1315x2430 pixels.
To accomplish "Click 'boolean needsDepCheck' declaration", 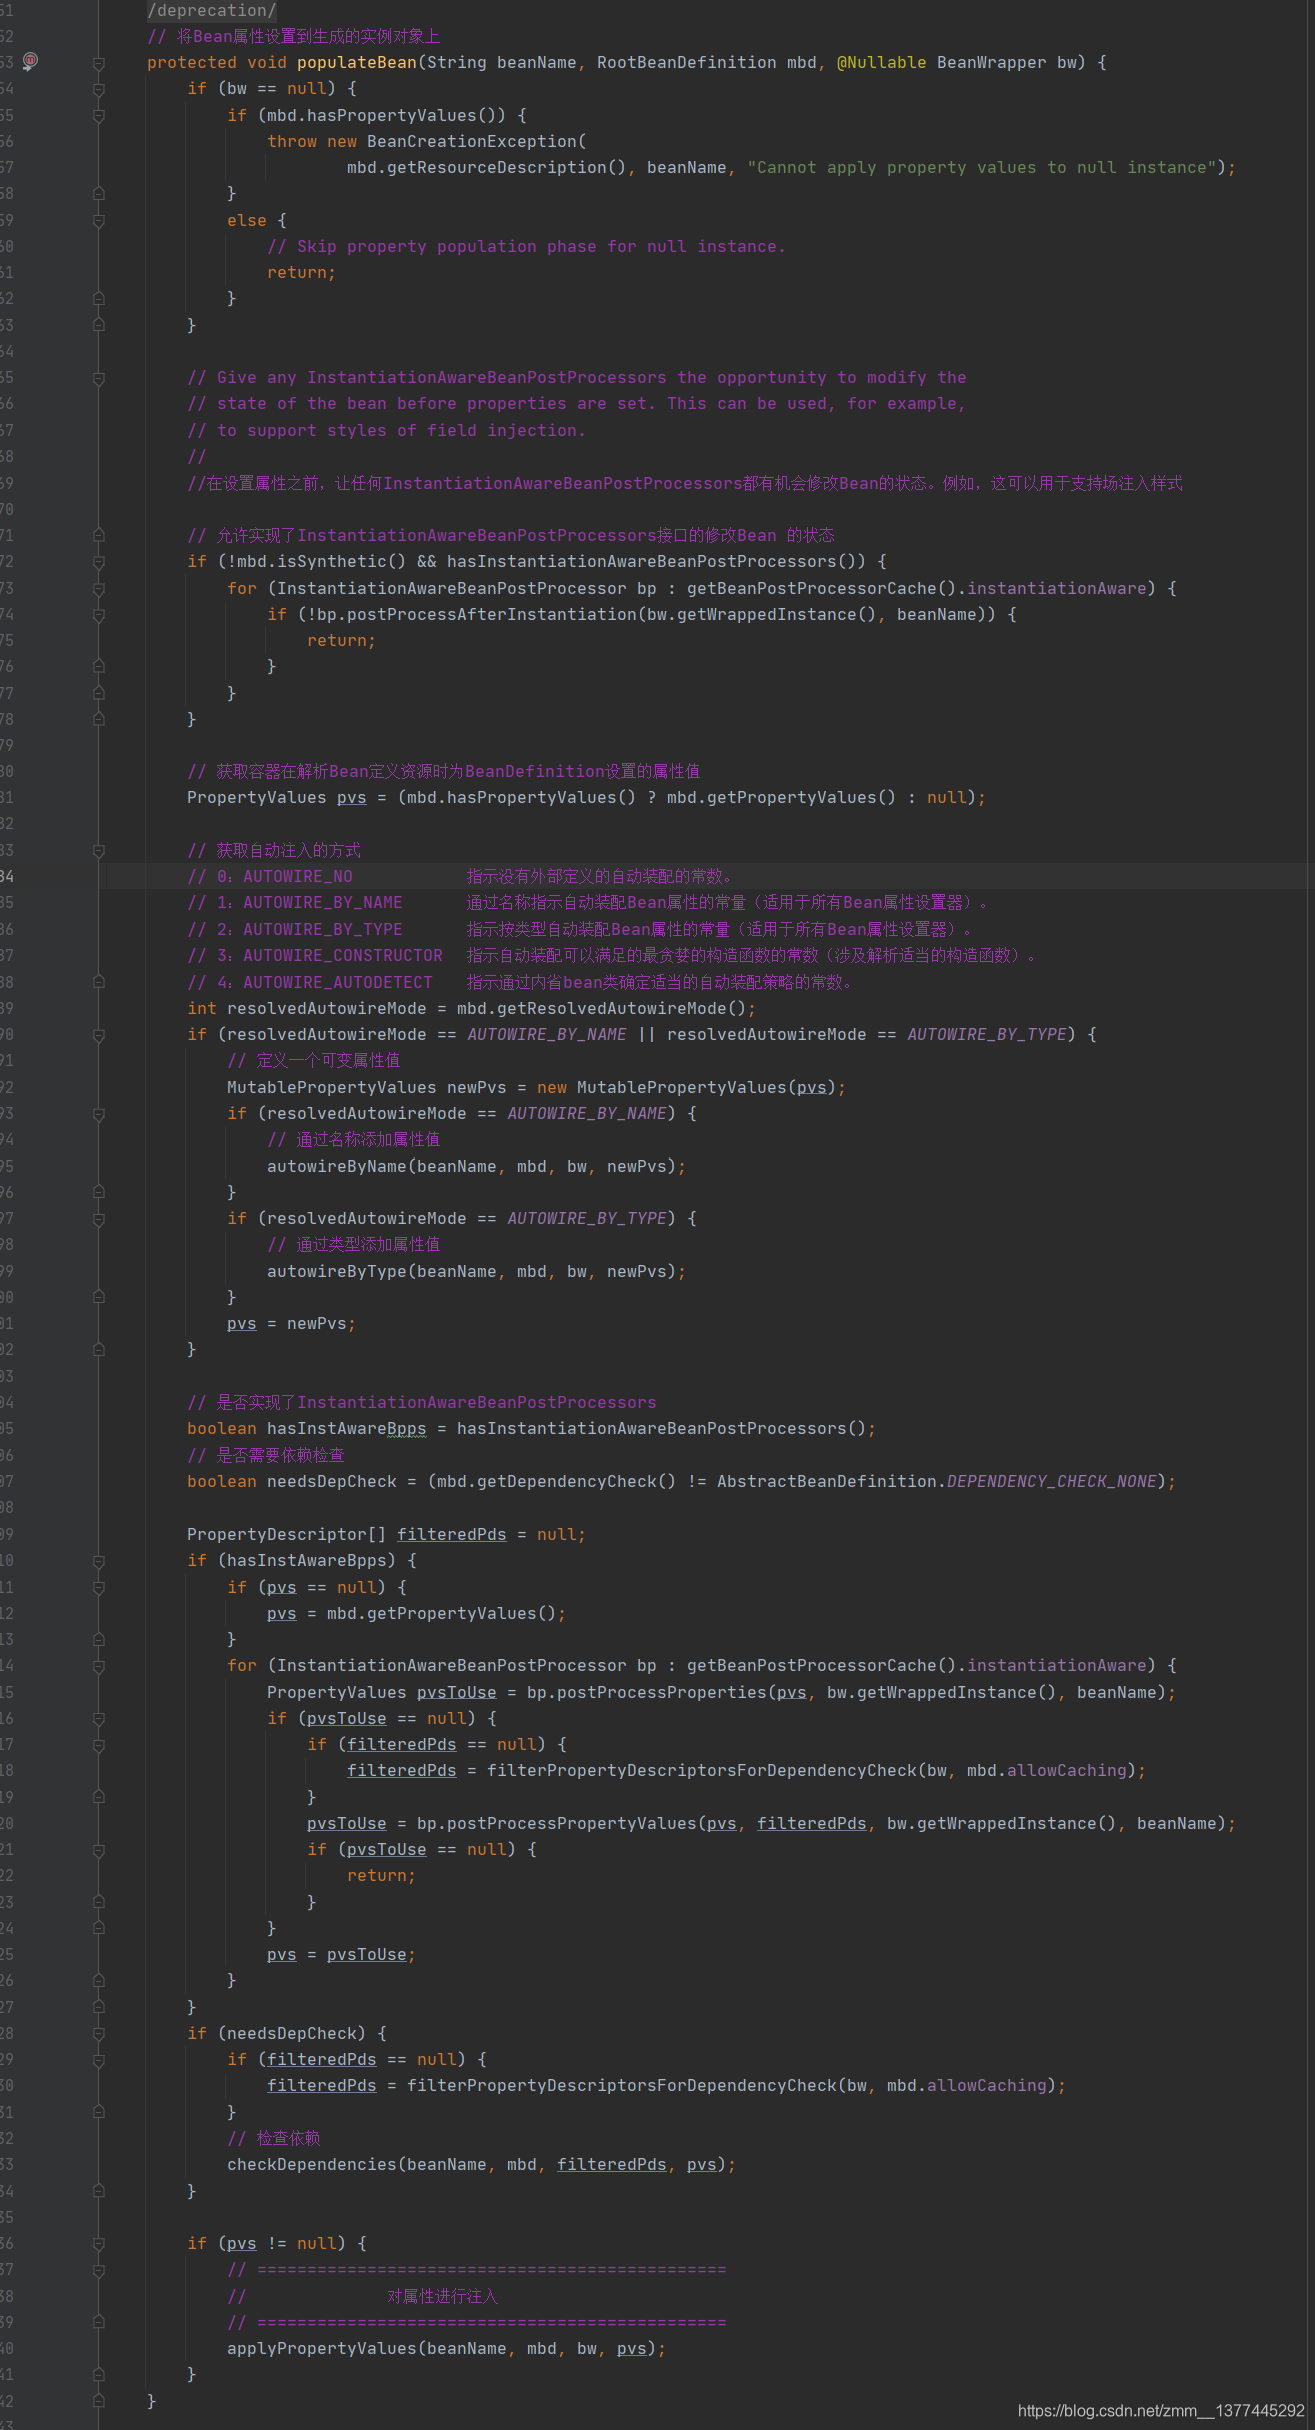I will click(x=291, y=1481).
